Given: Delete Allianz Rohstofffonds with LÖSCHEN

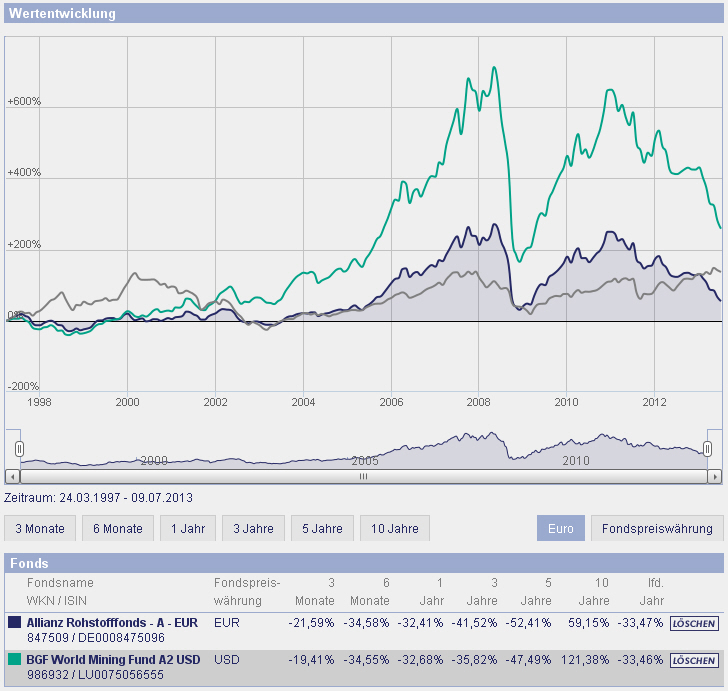Looking at the screenshot, I should pyautogui.click(x=694, y=623).
